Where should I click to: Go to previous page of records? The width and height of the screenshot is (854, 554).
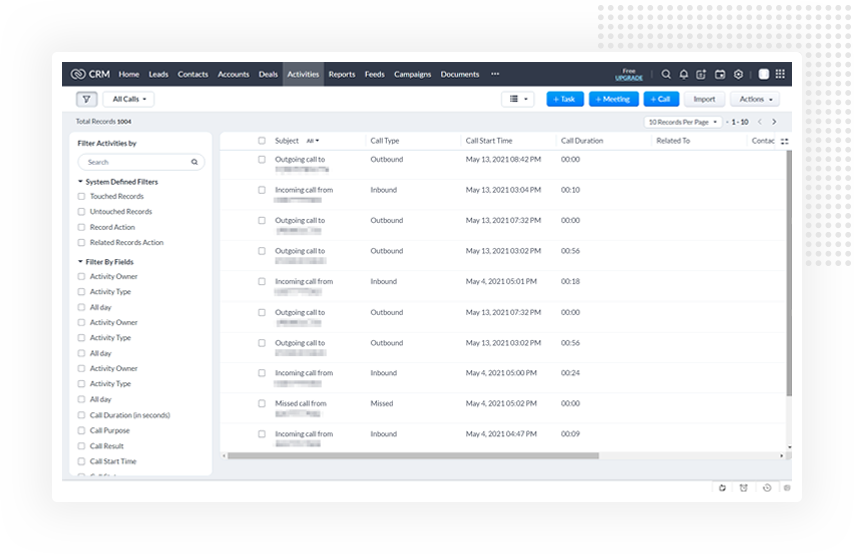tap(760, 122)
